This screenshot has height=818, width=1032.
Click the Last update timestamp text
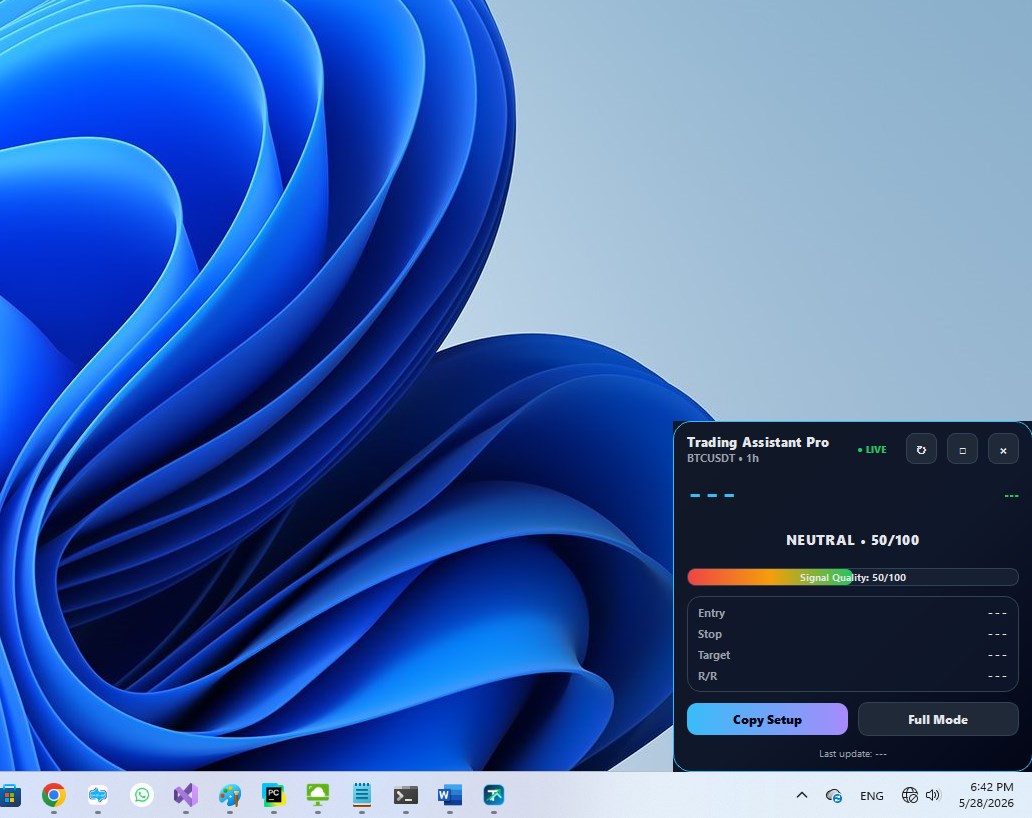(x=852, y=754)
